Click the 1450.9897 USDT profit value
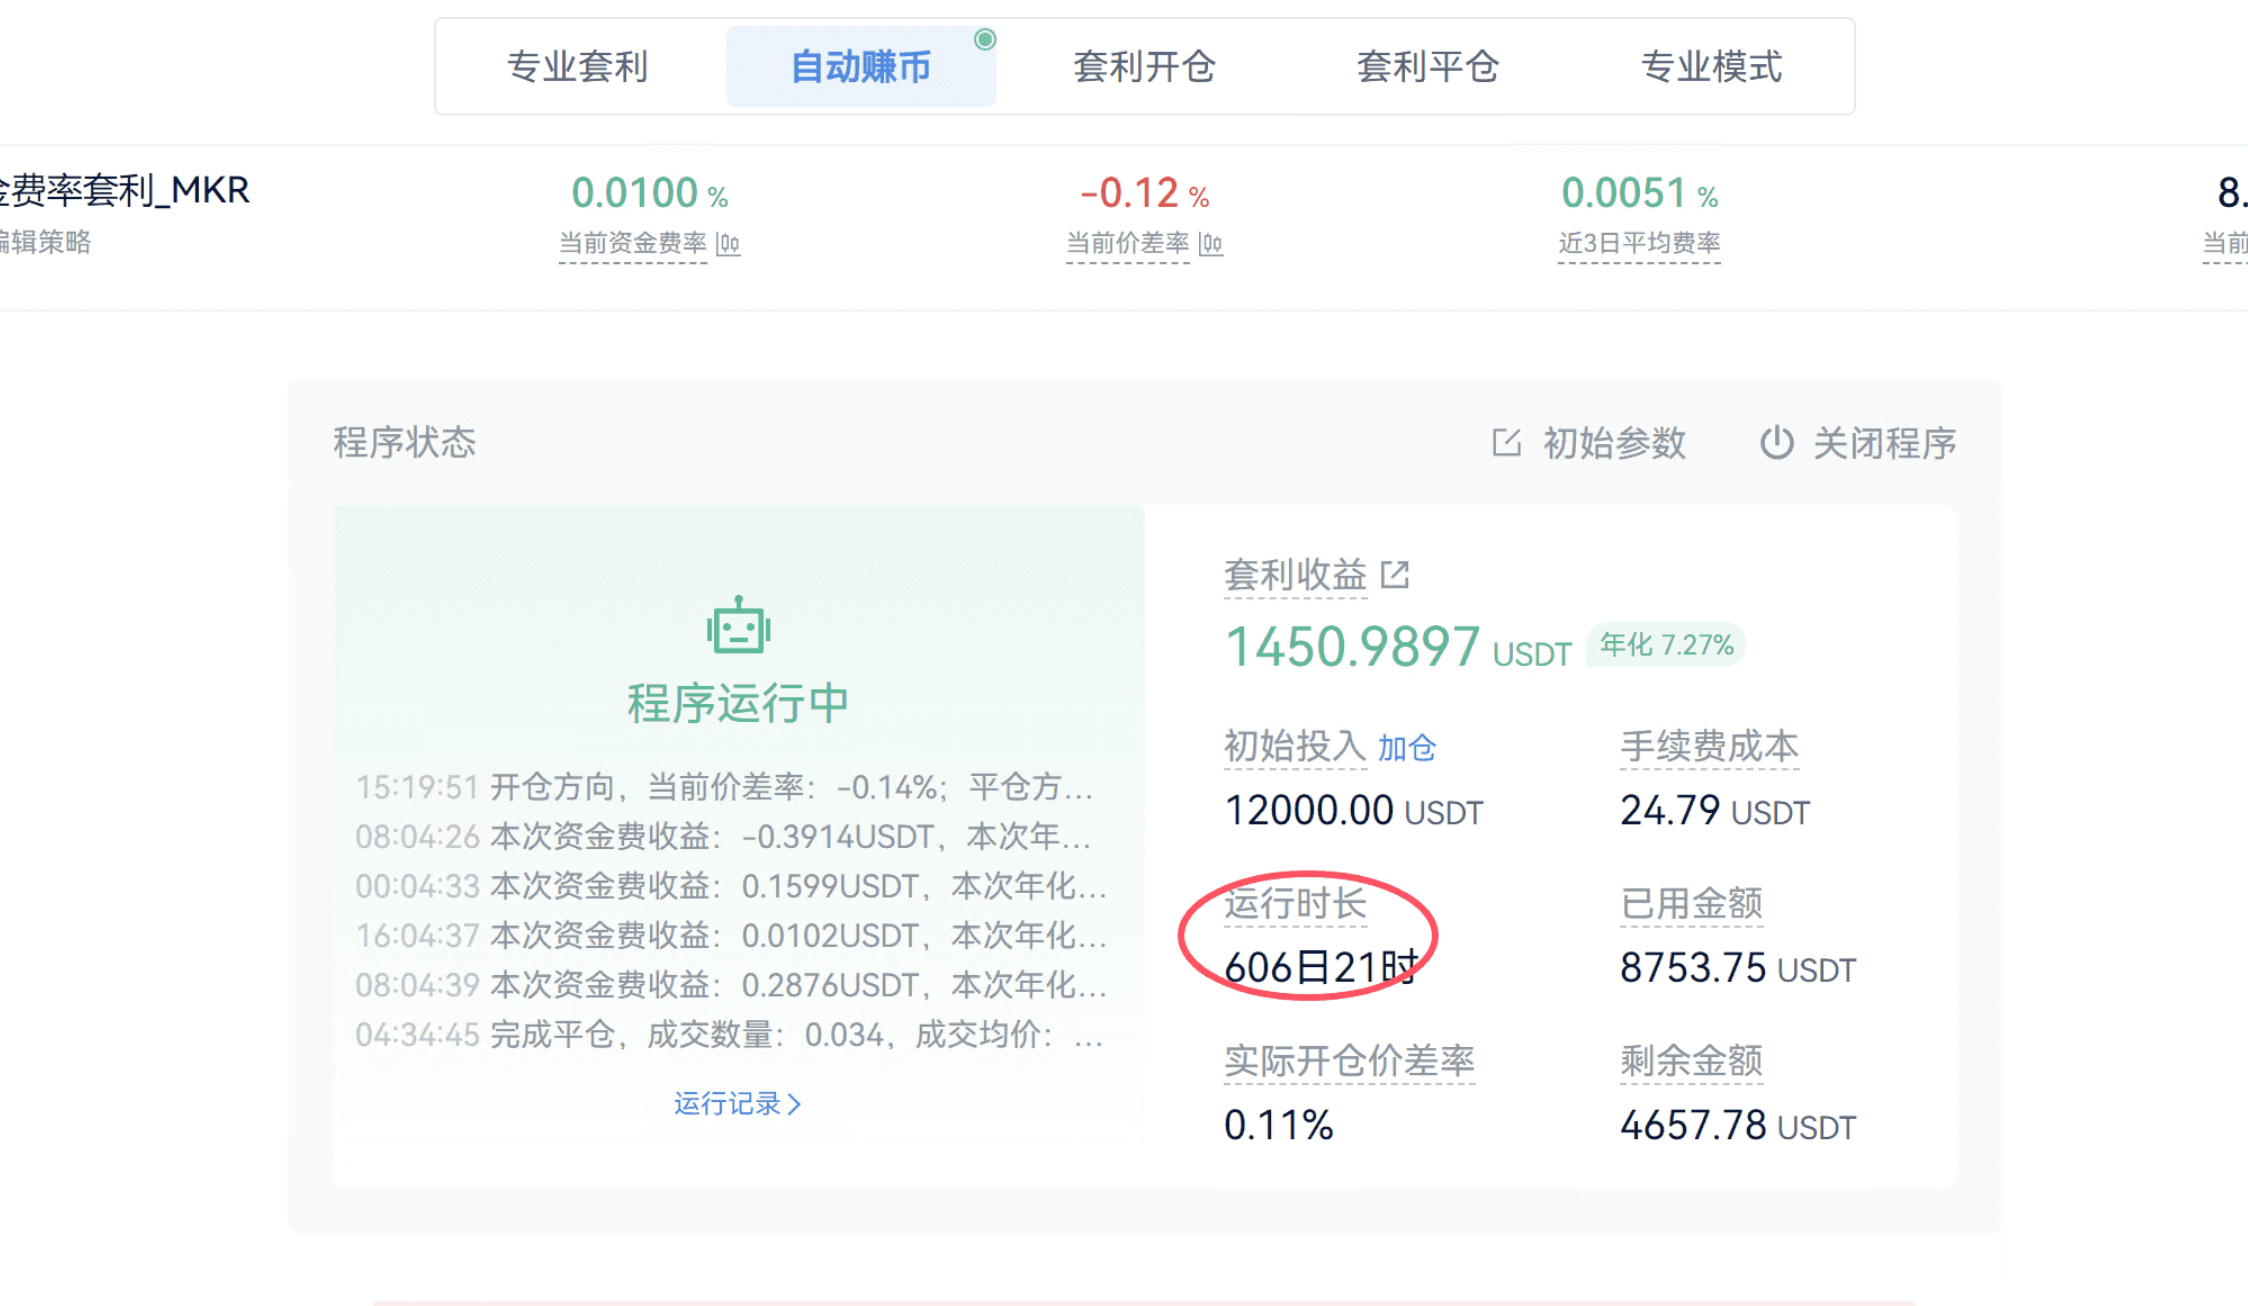This screenshot has width=2248, height=1306. (1398, 646)
